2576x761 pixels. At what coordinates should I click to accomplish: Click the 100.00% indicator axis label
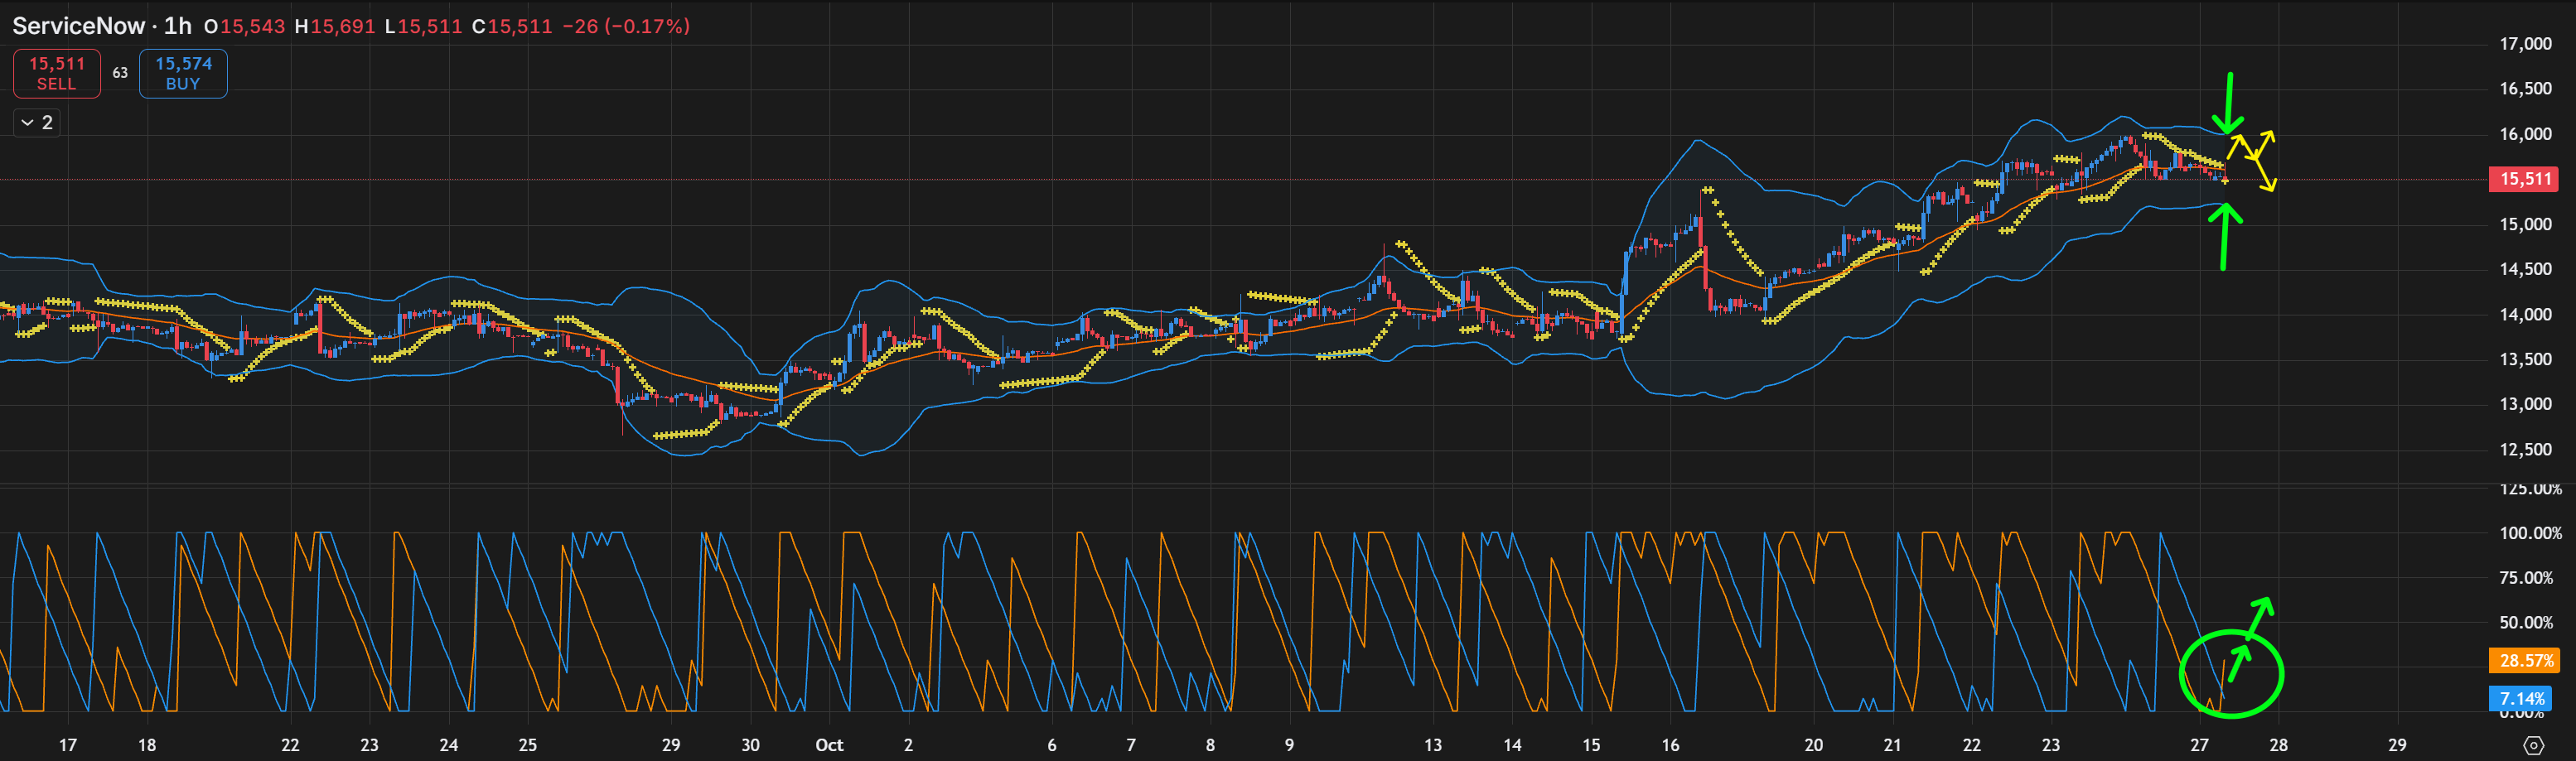2530,533
